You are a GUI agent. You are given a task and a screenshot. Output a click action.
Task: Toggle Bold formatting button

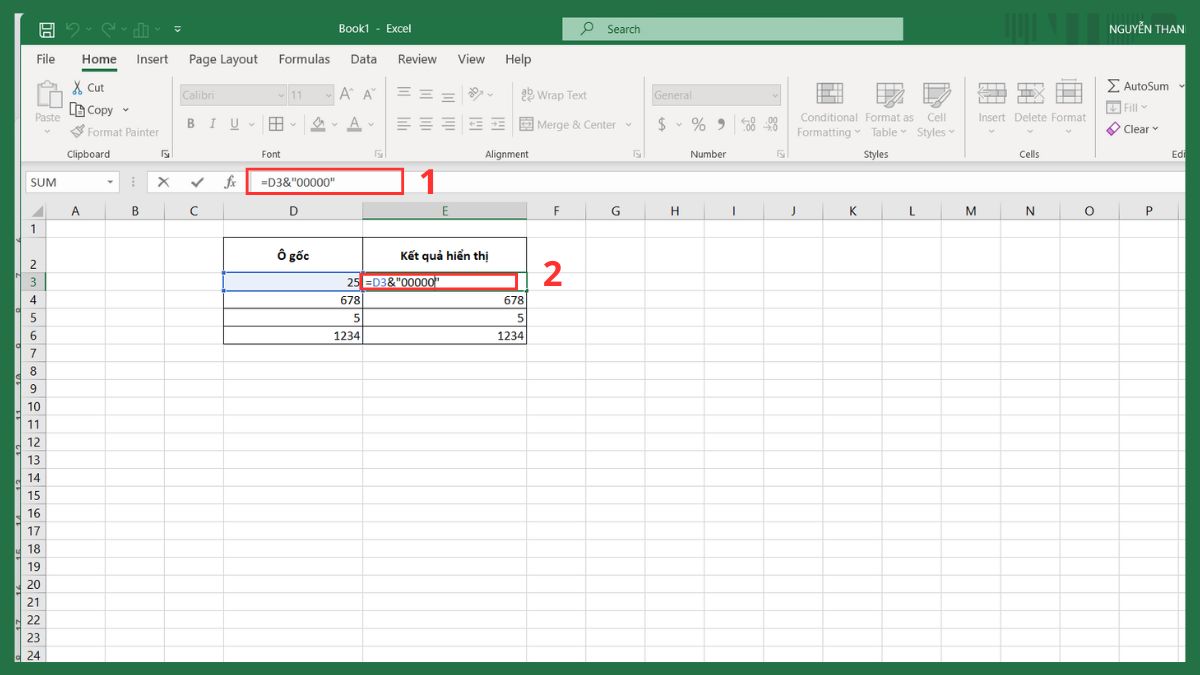pyautogui.click(x=190, y=125)
